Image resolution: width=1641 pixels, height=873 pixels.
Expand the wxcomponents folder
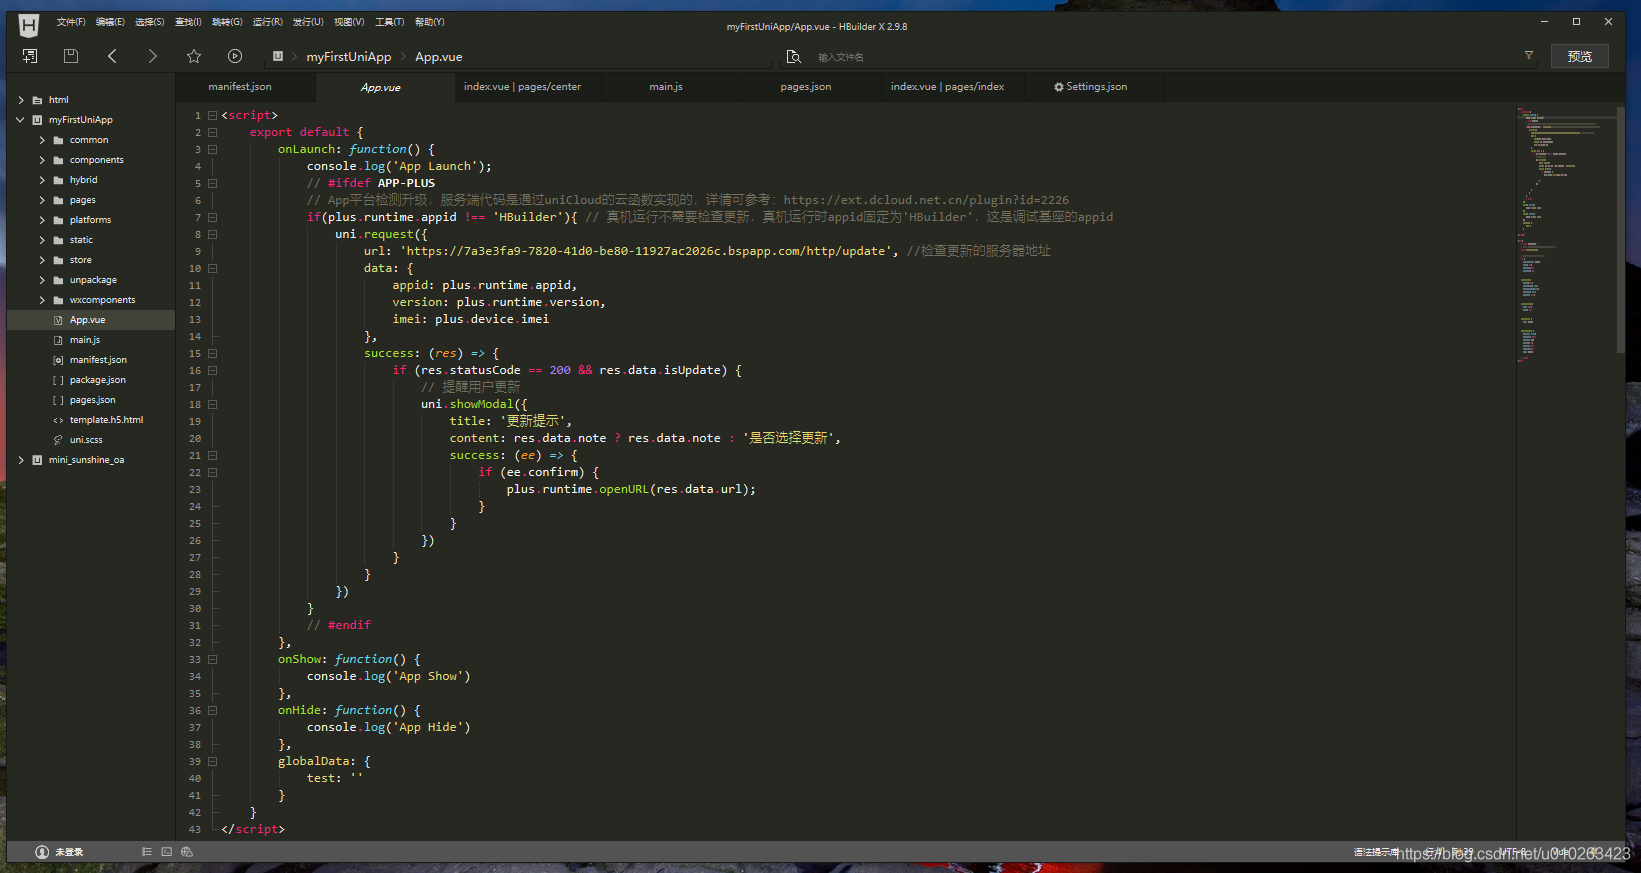(42, 300)
